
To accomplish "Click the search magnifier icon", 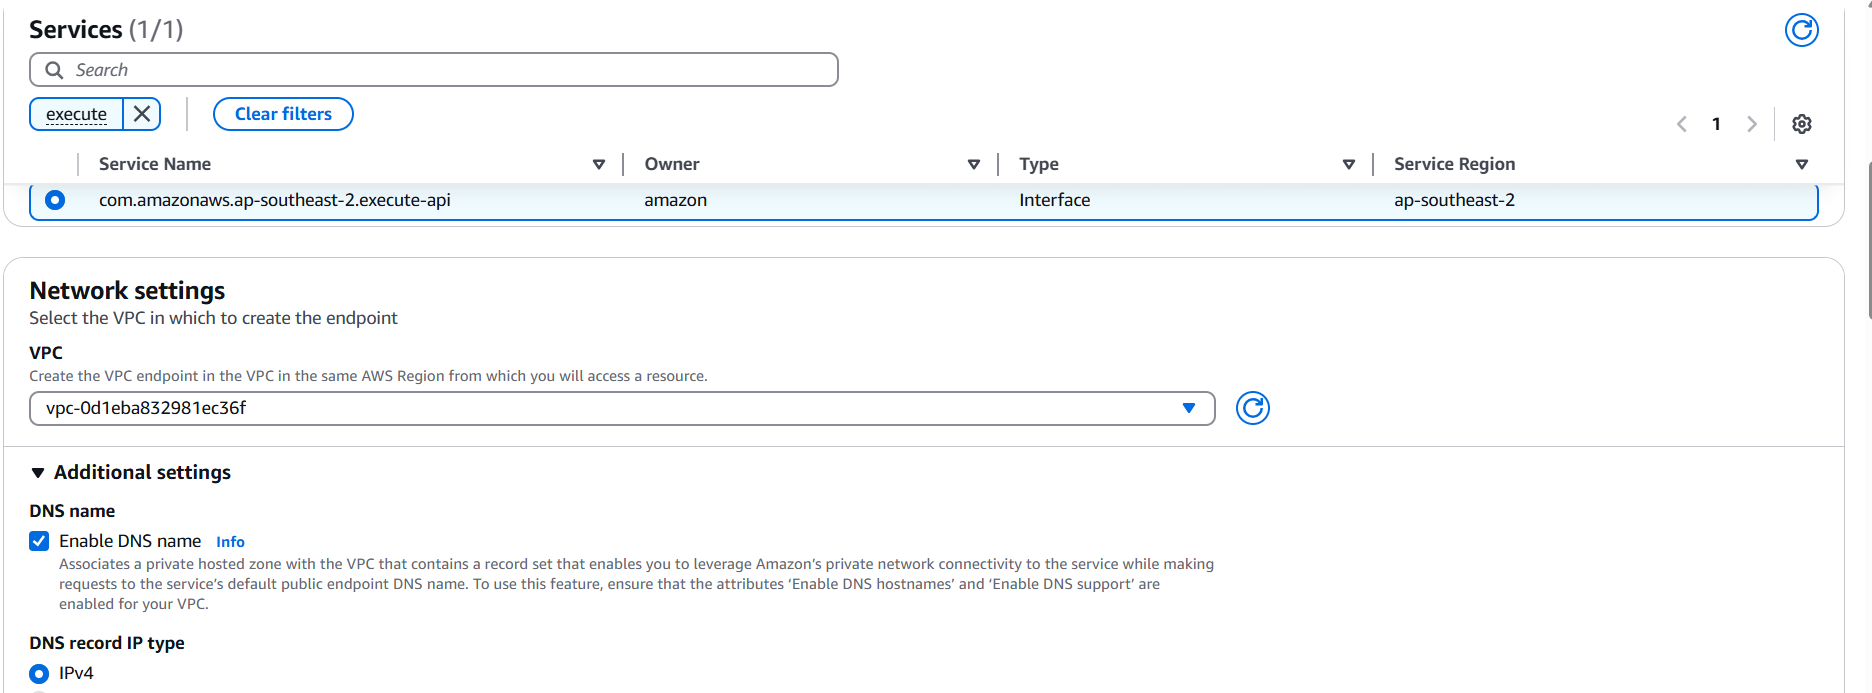I will [55, 70].
